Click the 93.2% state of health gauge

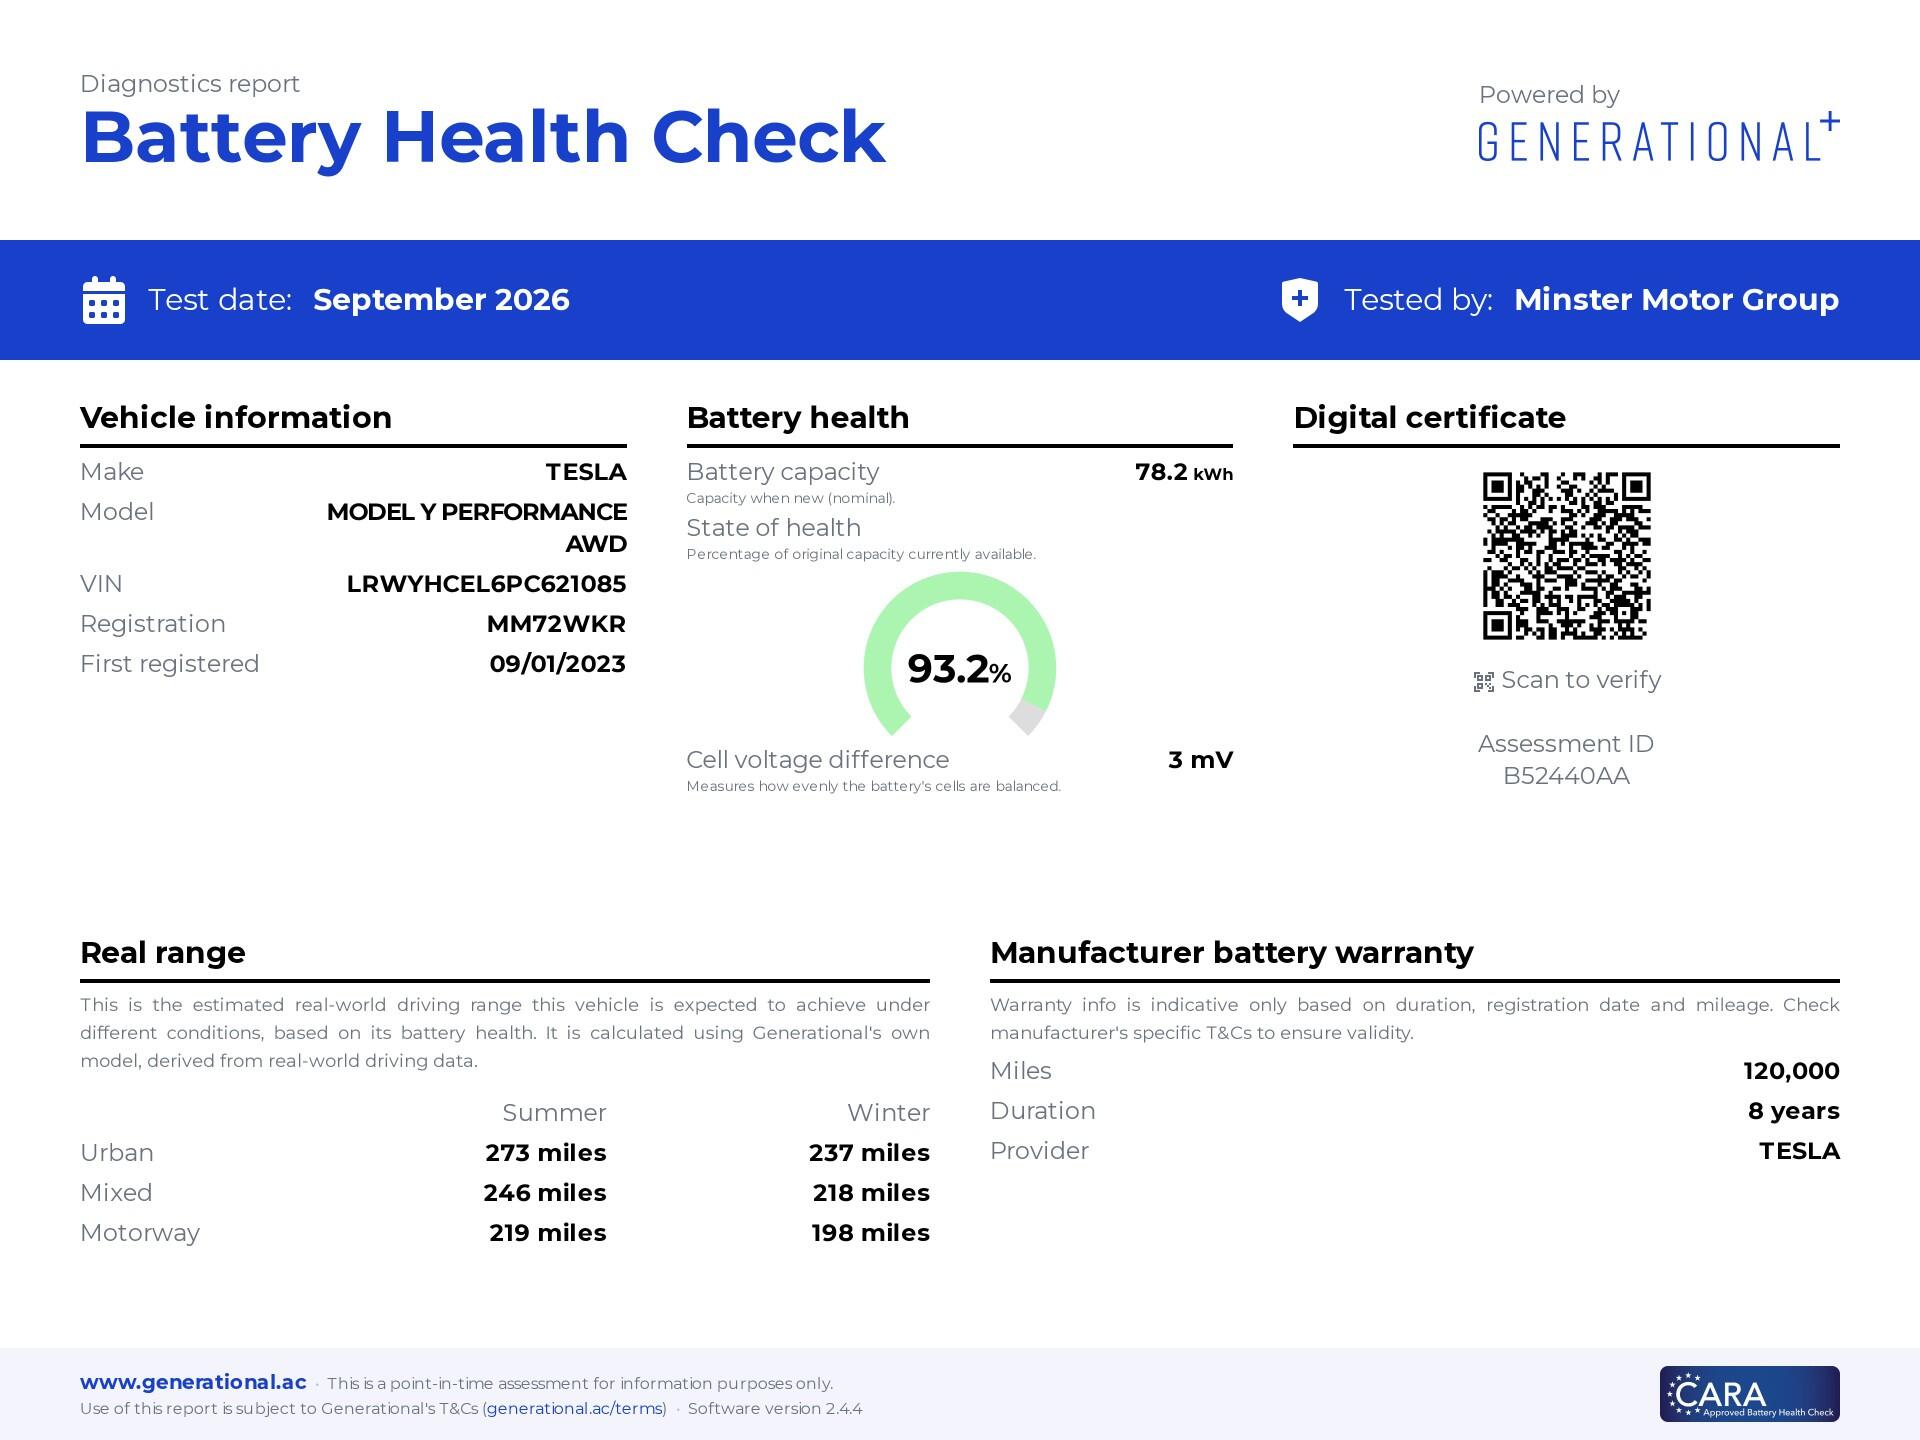[960, 655]
